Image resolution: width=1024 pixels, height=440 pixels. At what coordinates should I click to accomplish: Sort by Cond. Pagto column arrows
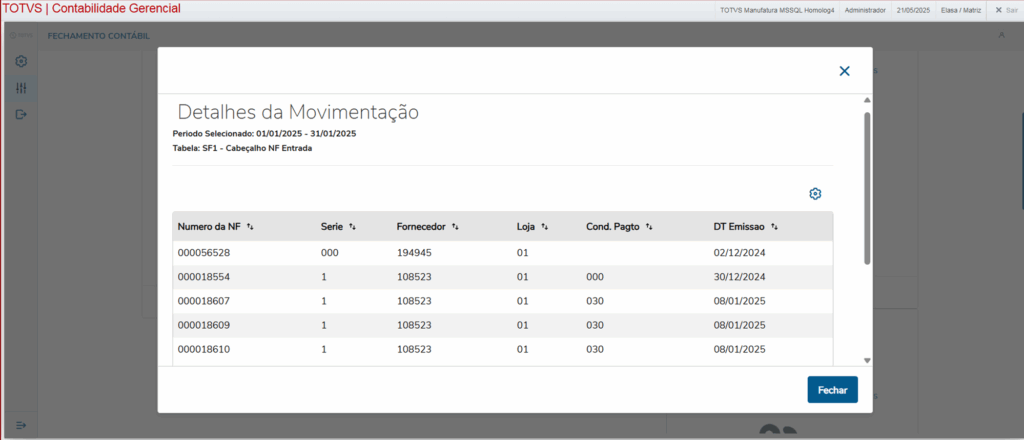(649, 227)
